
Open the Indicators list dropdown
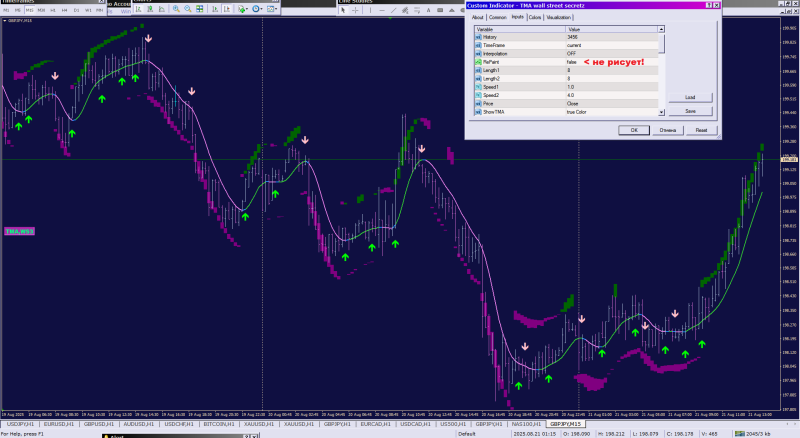pos(243,9)
